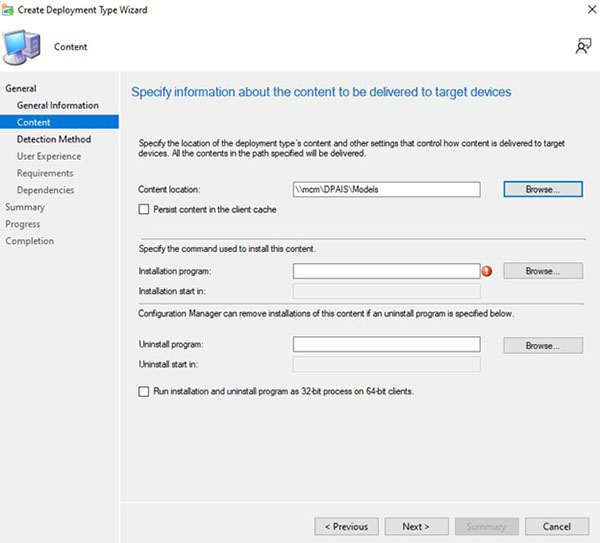The height and width of the screenshot is (543, 600).
Task: Open the Requirements step
Action: 45,173
